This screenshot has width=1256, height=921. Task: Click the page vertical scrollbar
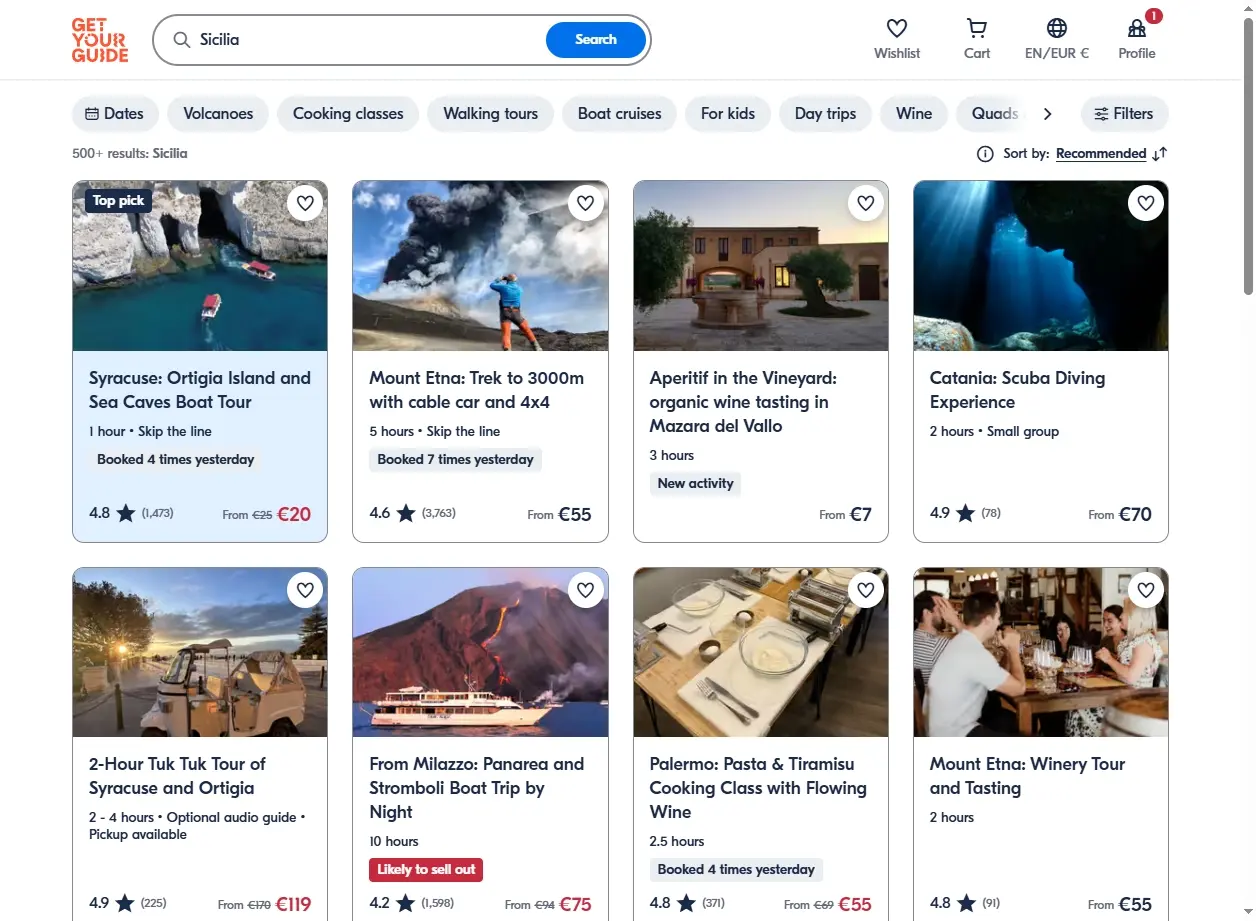click(1248, 155)
